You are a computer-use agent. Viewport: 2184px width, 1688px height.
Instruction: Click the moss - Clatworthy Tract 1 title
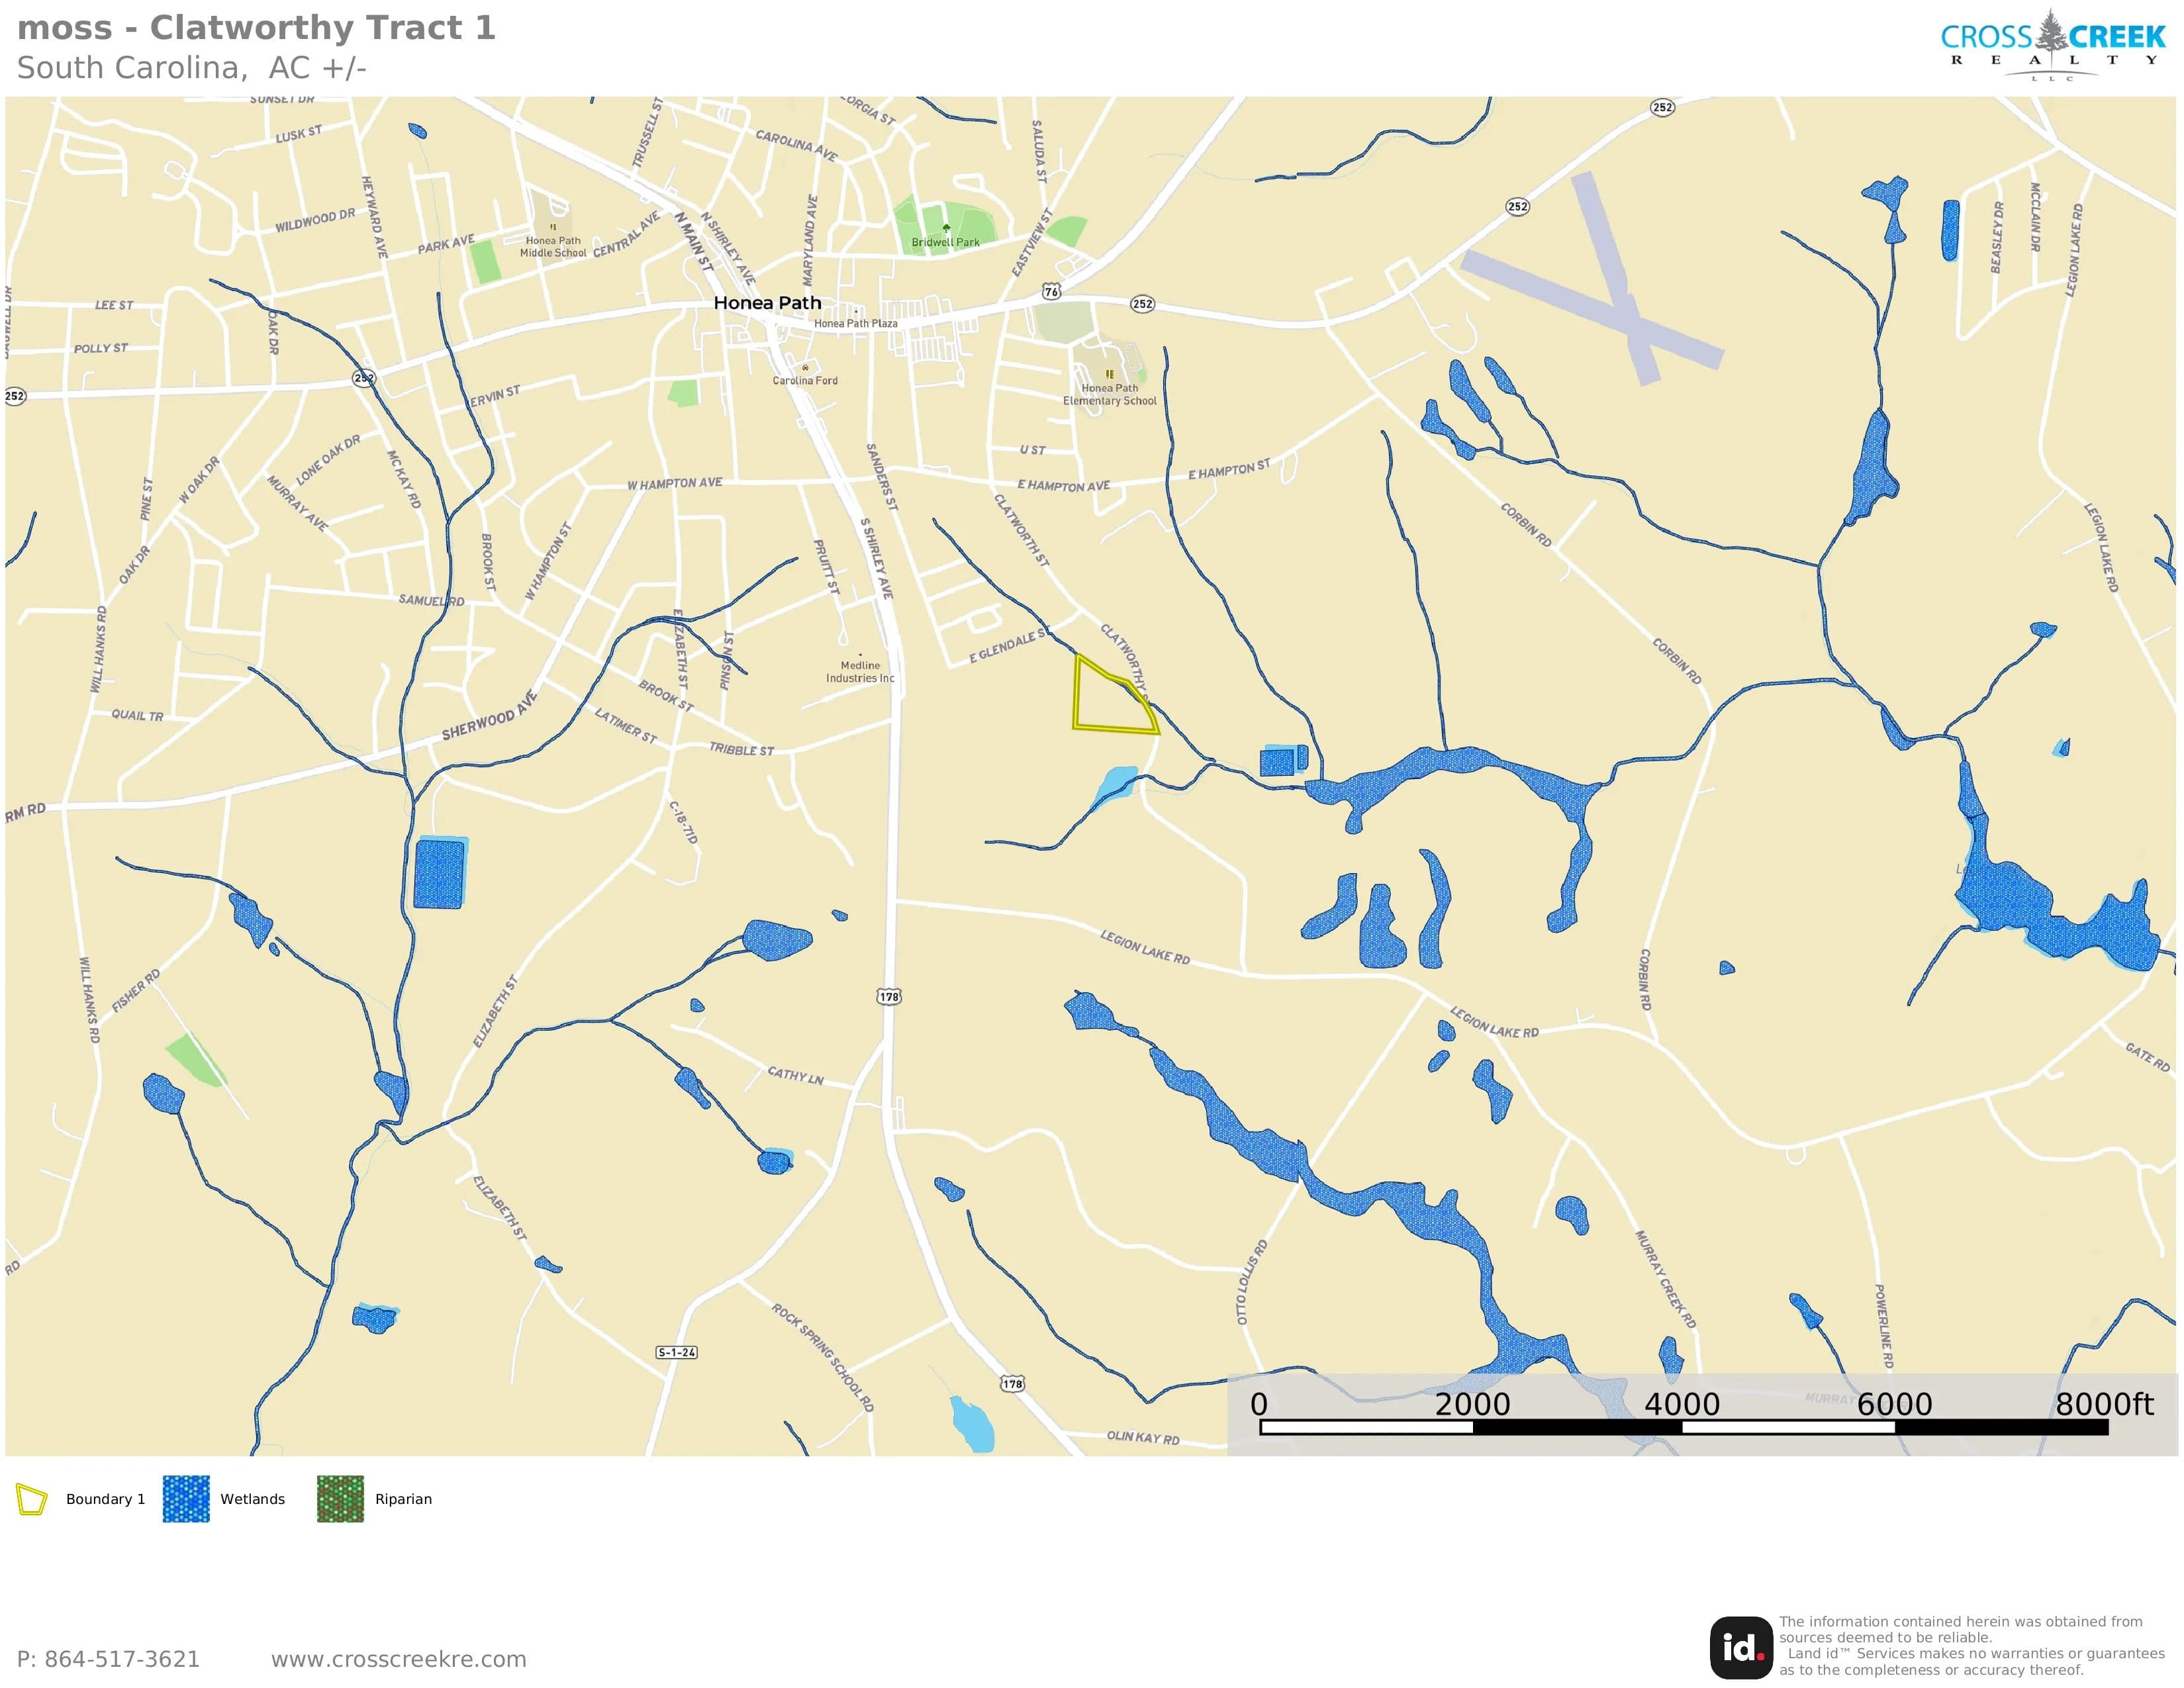click(x=256, y=28)
